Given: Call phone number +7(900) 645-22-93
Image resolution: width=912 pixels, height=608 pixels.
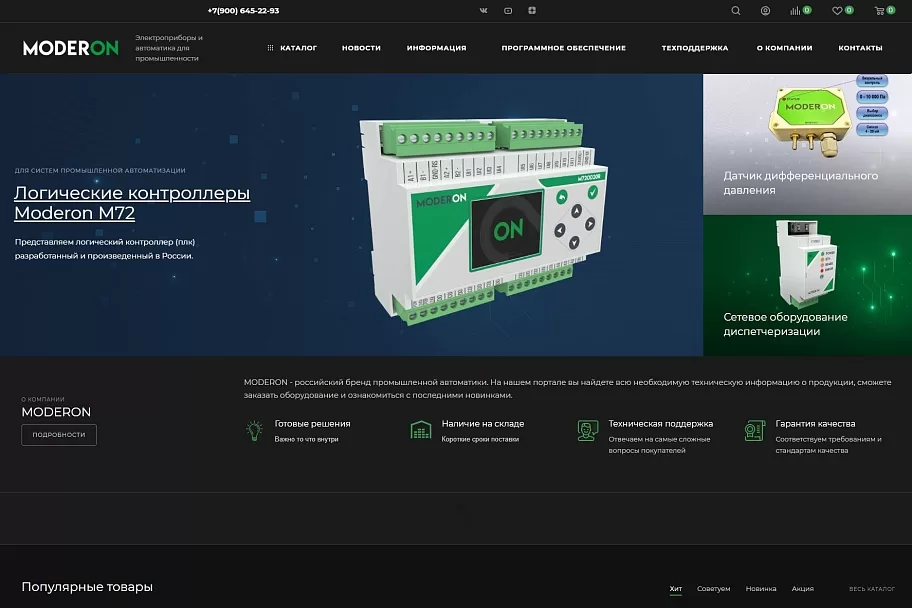Looking at the screenshot, I should pyautogui.click(x=243, y=10).
